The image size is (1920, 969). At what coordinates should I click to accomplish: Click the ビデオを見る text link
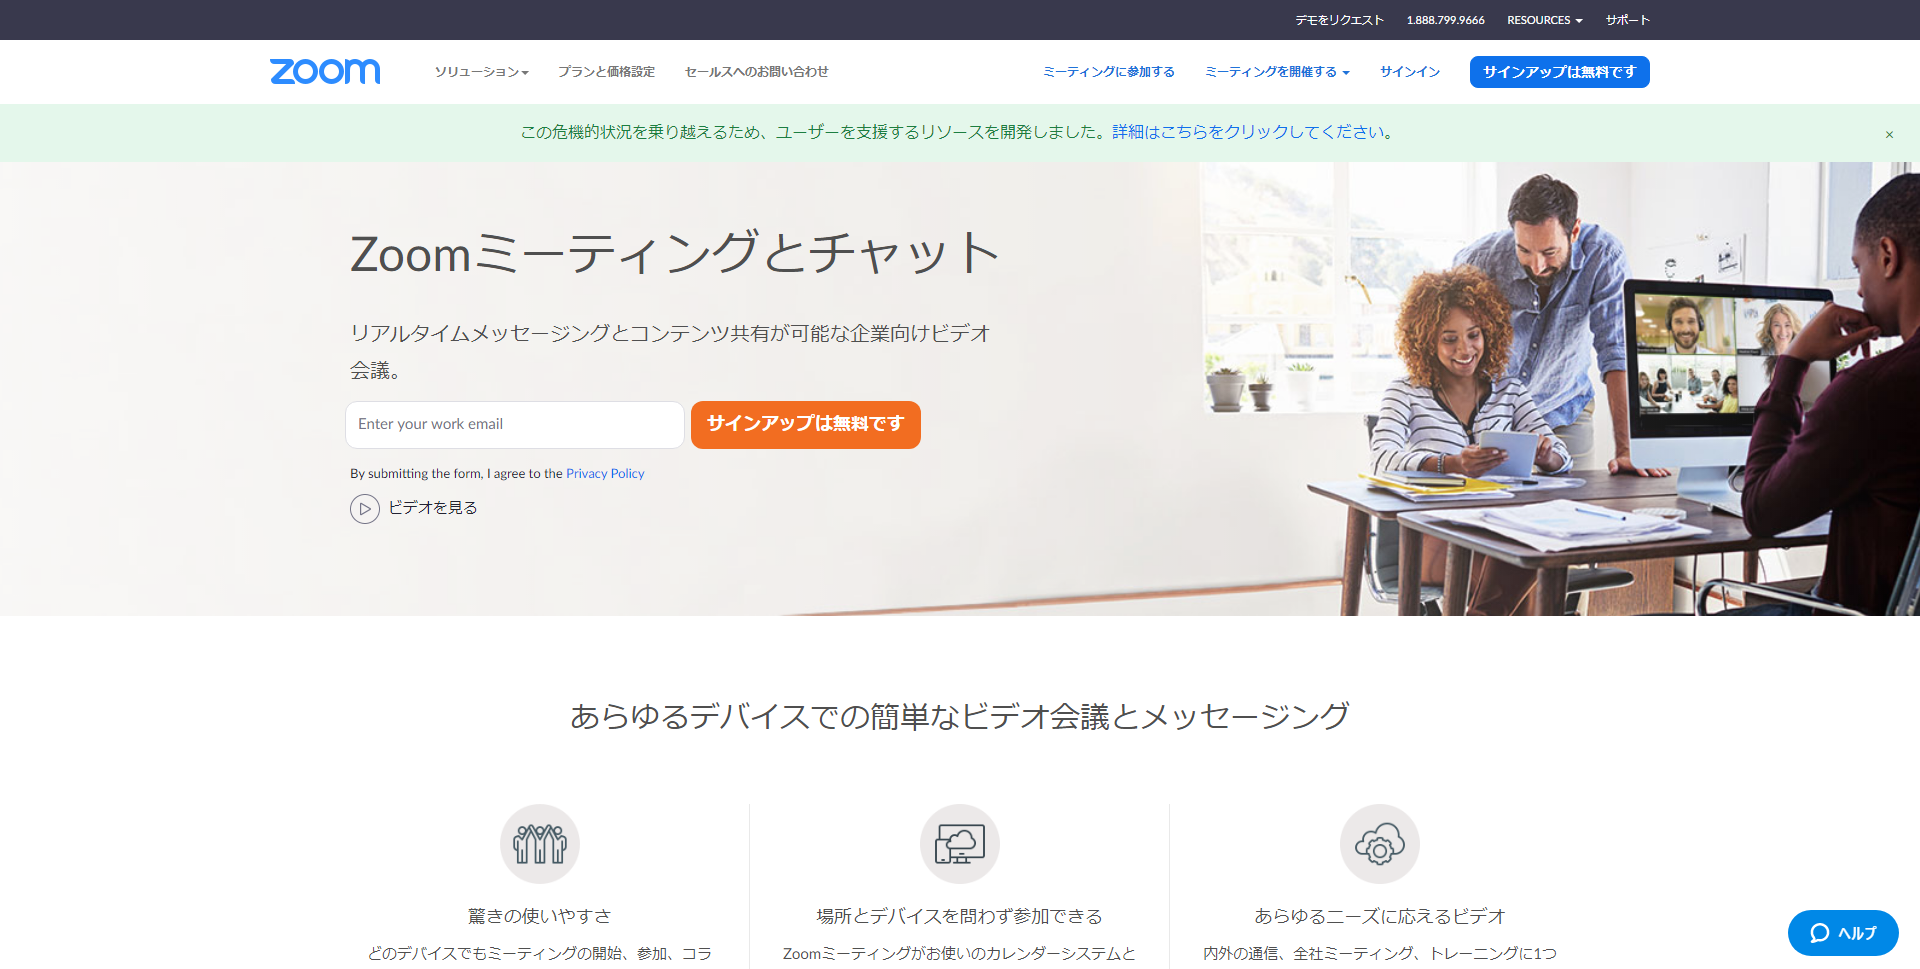433,508
